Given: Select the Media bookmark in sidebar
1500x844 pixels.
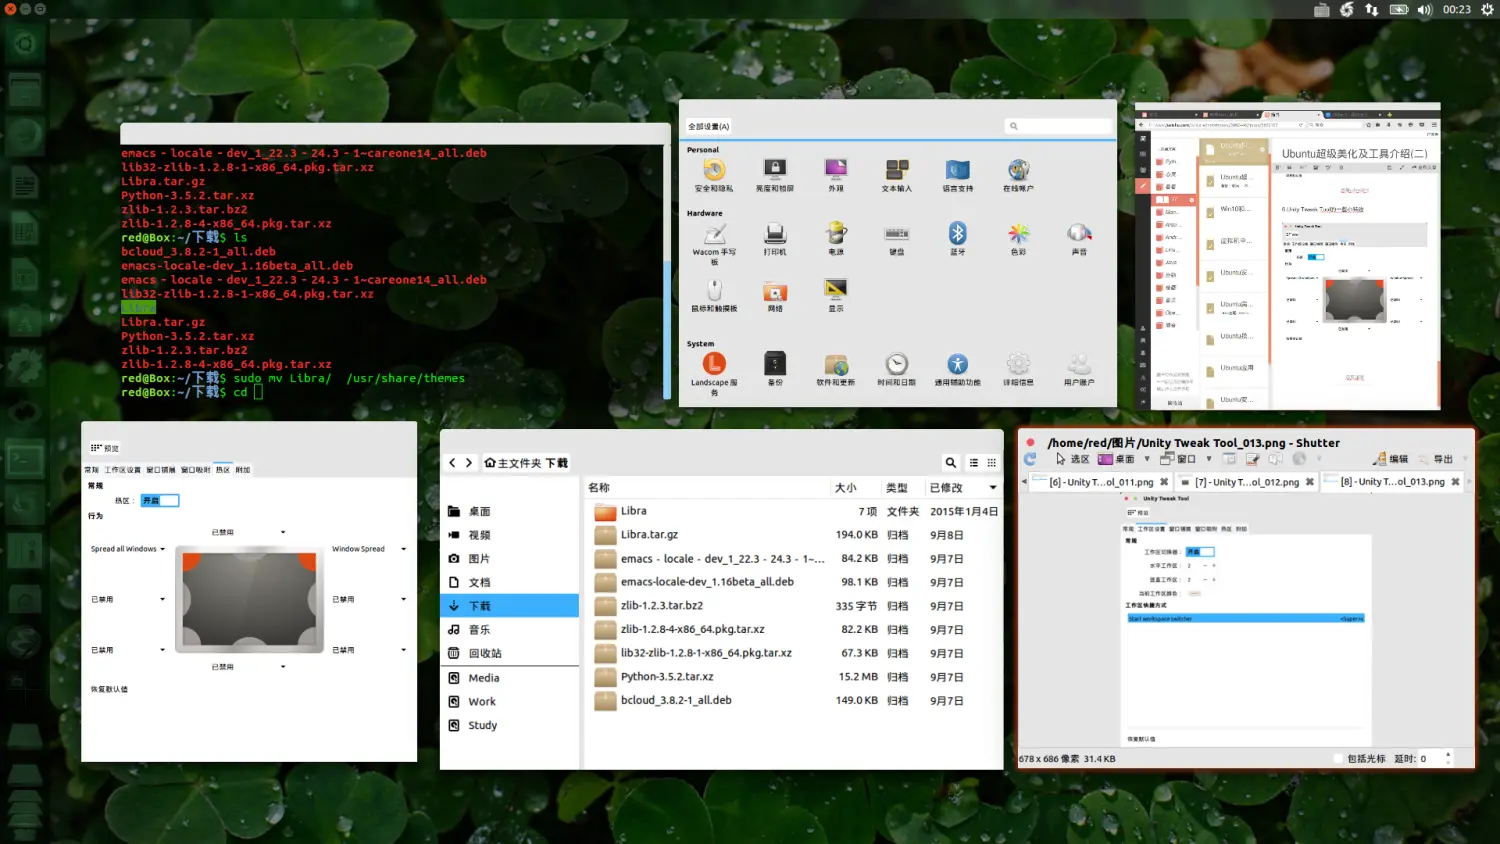Looking at the screenshot, I should tap(483, 678).
